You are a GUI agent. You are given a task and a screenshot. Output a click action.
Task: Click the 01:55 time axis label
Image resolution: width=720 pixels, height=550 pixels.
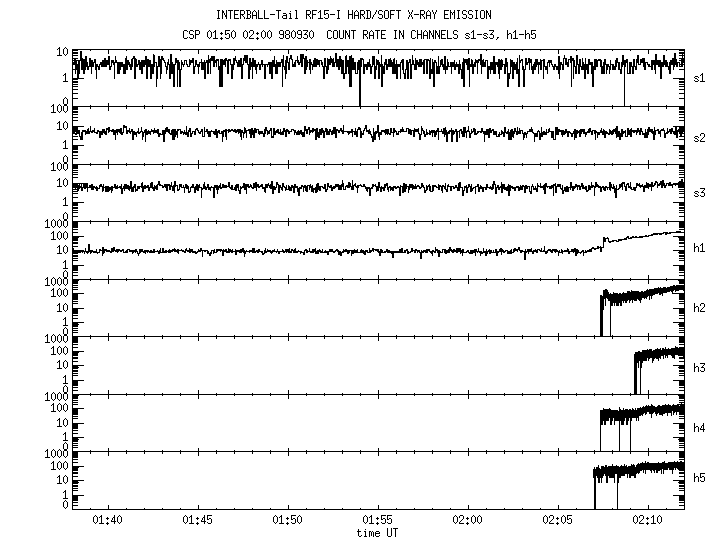(377, 519)
